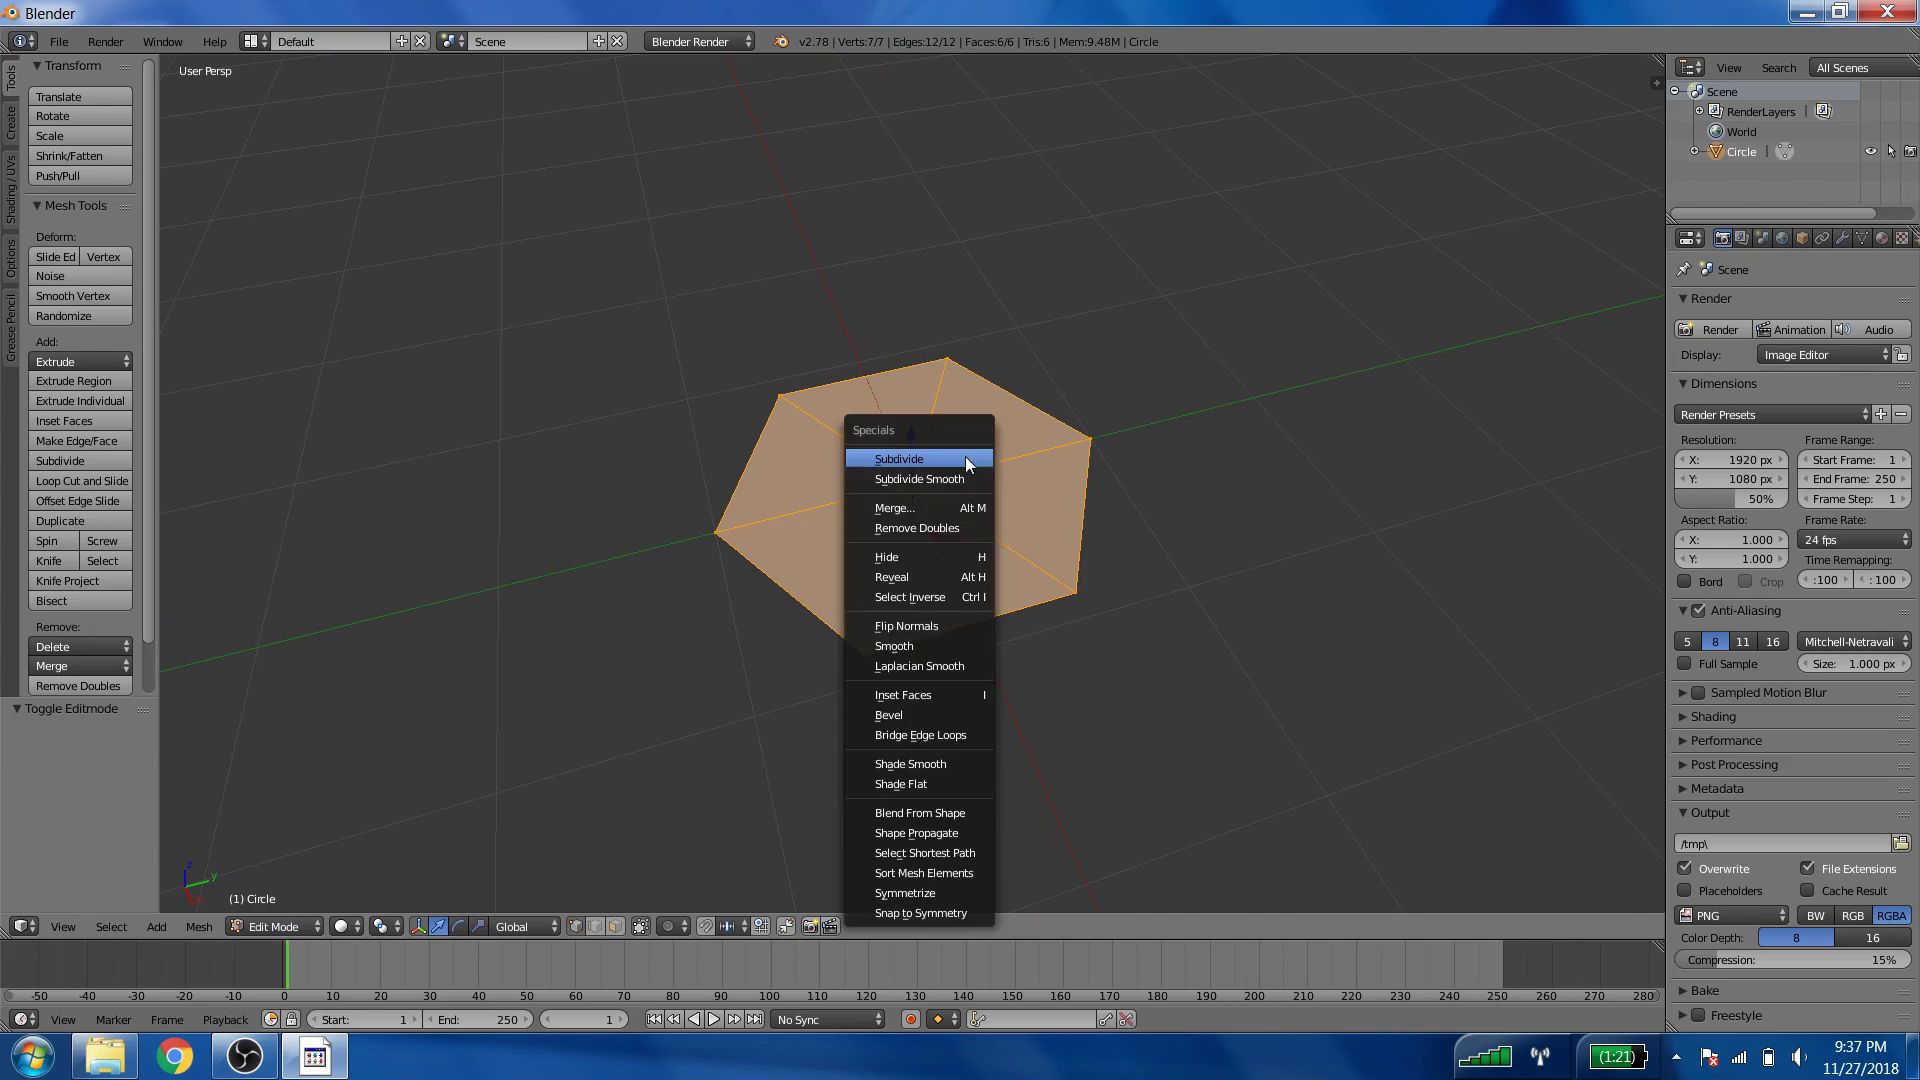Select the RGB color mode button
The image size is (1920, 1080).
(1853, 915)
